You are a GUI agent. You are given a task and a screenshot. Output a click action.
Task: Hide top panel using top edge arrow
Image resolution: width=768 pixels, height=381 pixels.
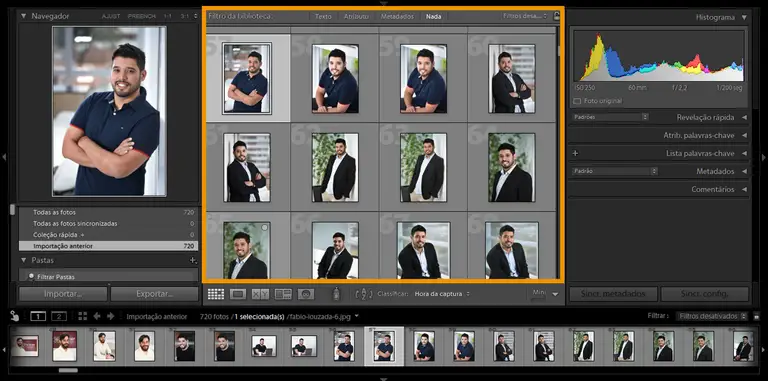(384, 3)
